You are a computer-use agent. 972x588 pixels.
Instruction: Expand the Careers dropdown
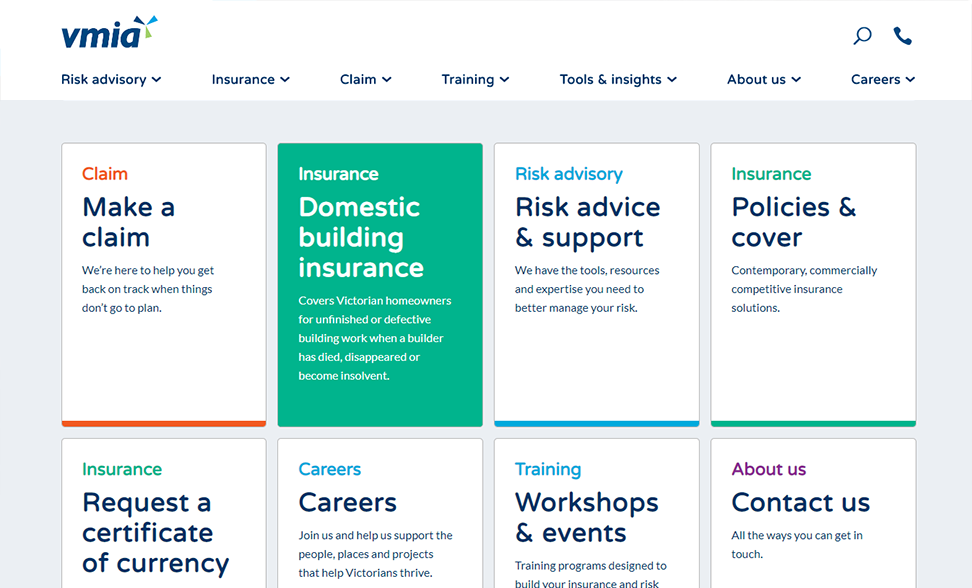882,79
